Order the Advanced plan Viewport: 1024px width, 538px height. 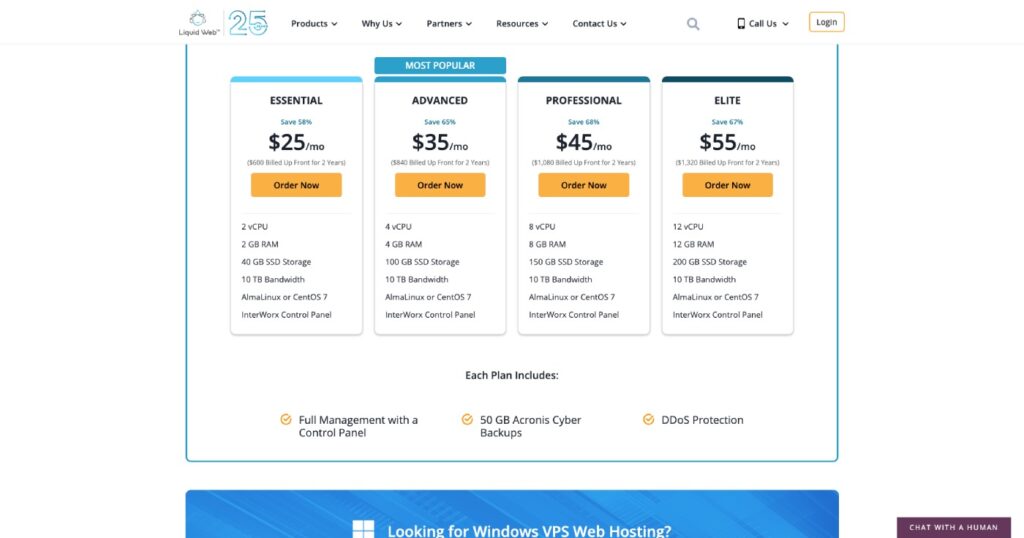(x=440, y=185)
